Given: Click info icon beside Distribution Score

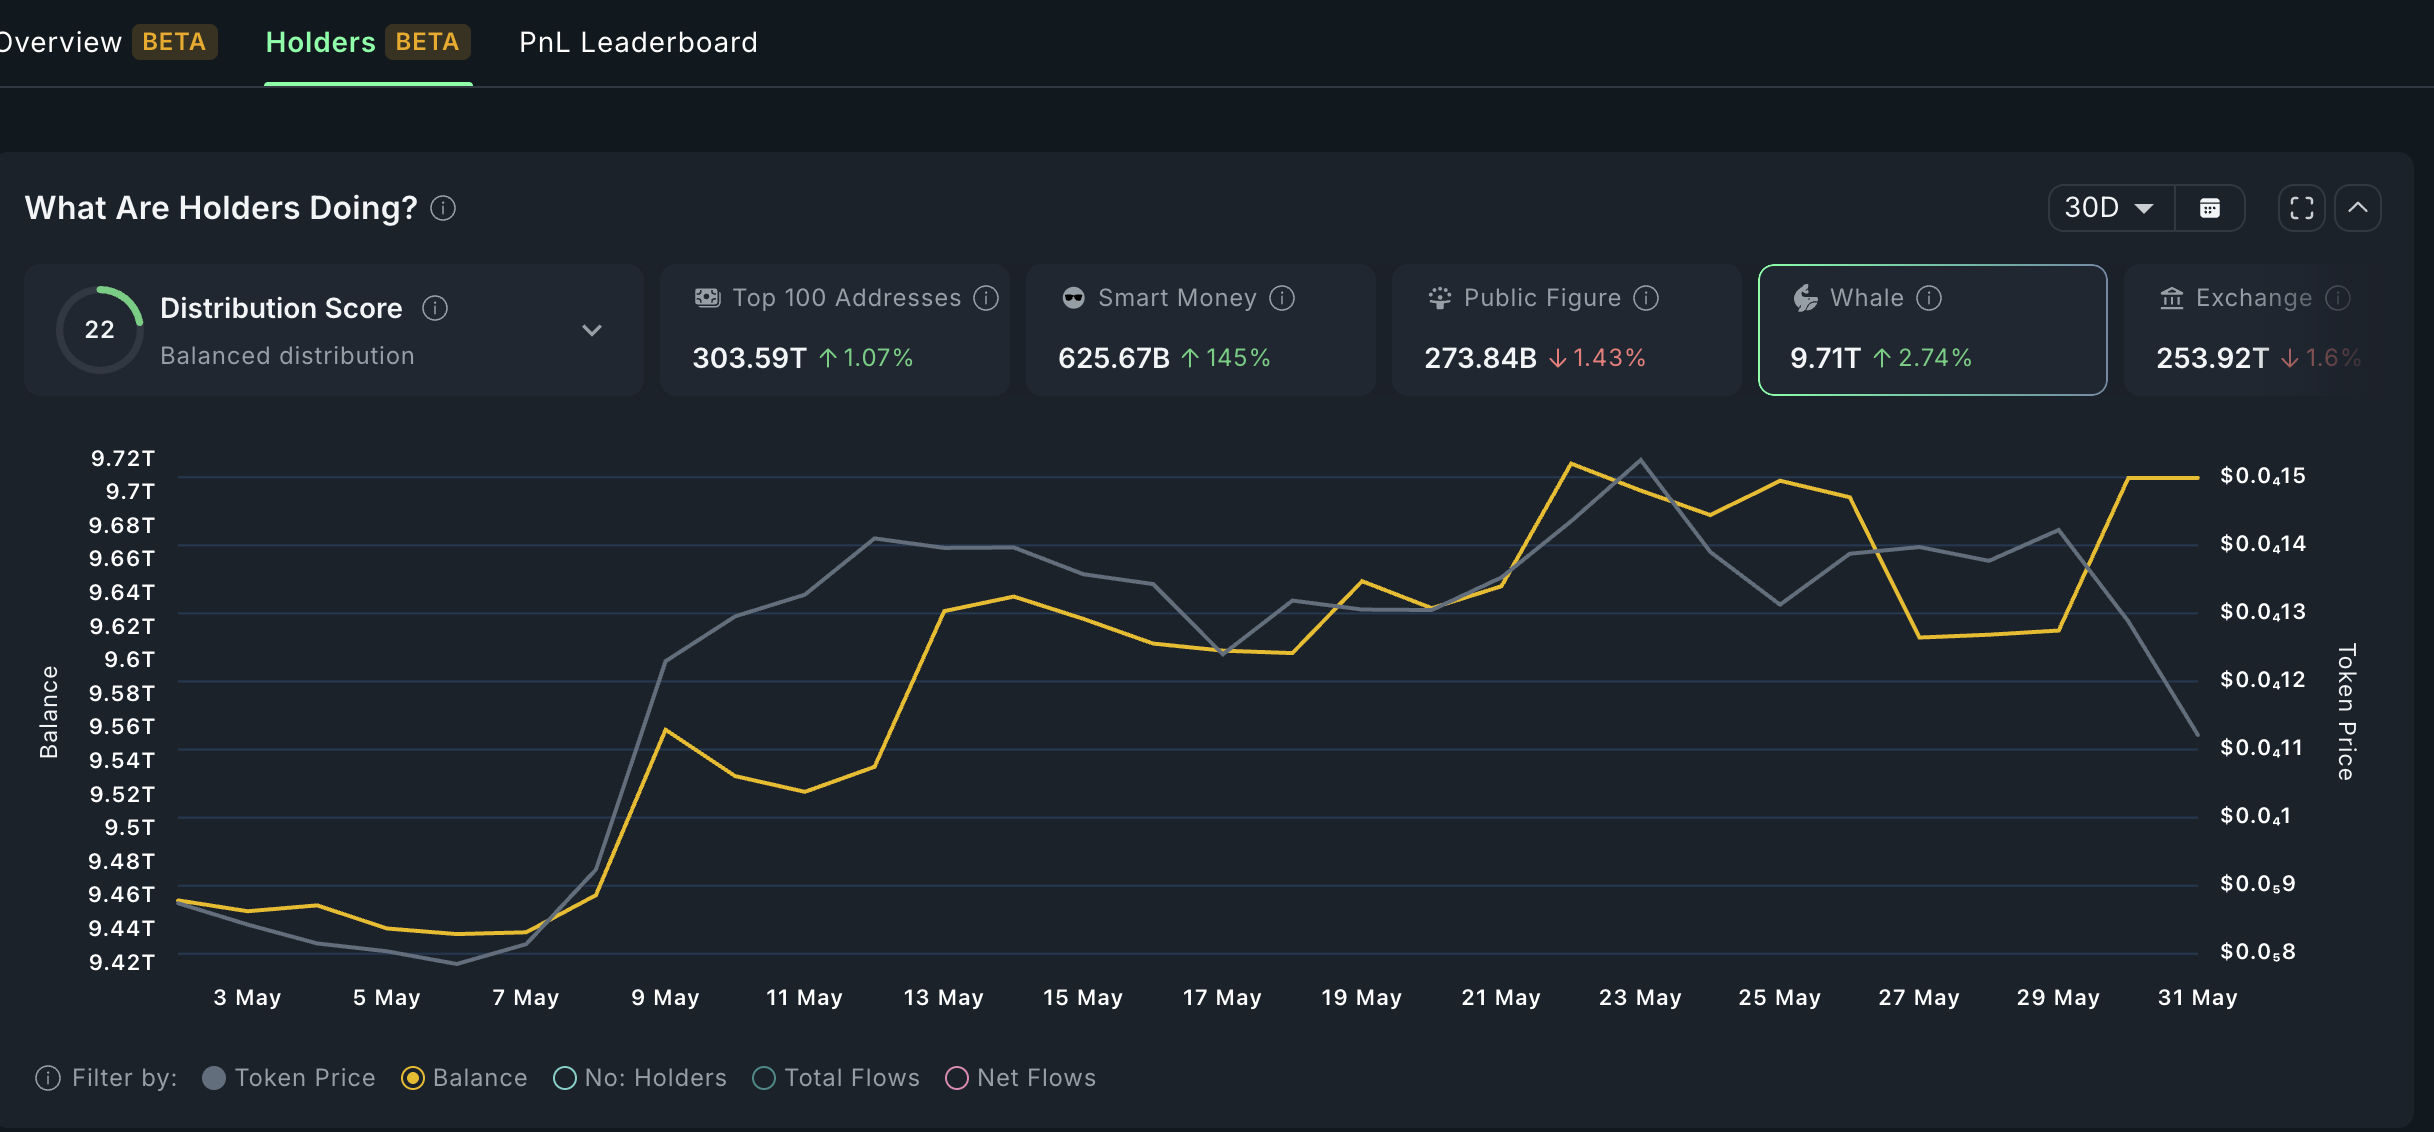Looking at the screenshot, I should 435,308.
